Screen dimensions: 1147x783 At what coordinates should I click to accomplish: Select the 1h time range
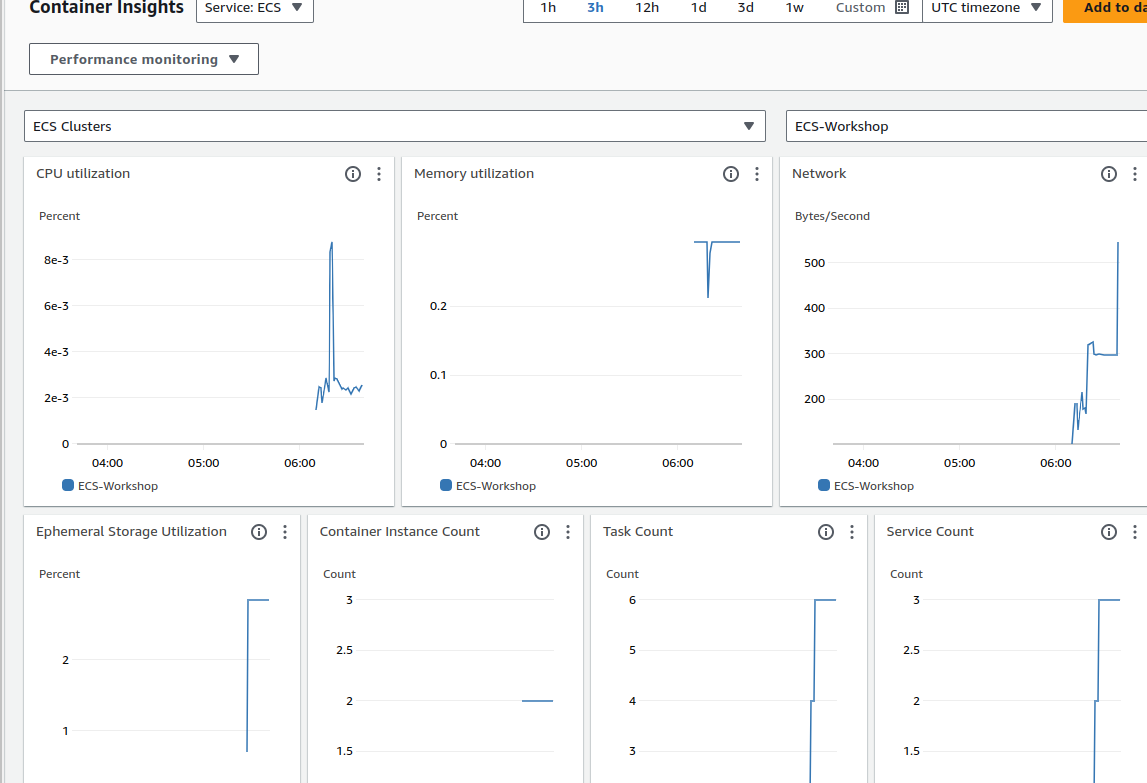click(x=548, y=8)
